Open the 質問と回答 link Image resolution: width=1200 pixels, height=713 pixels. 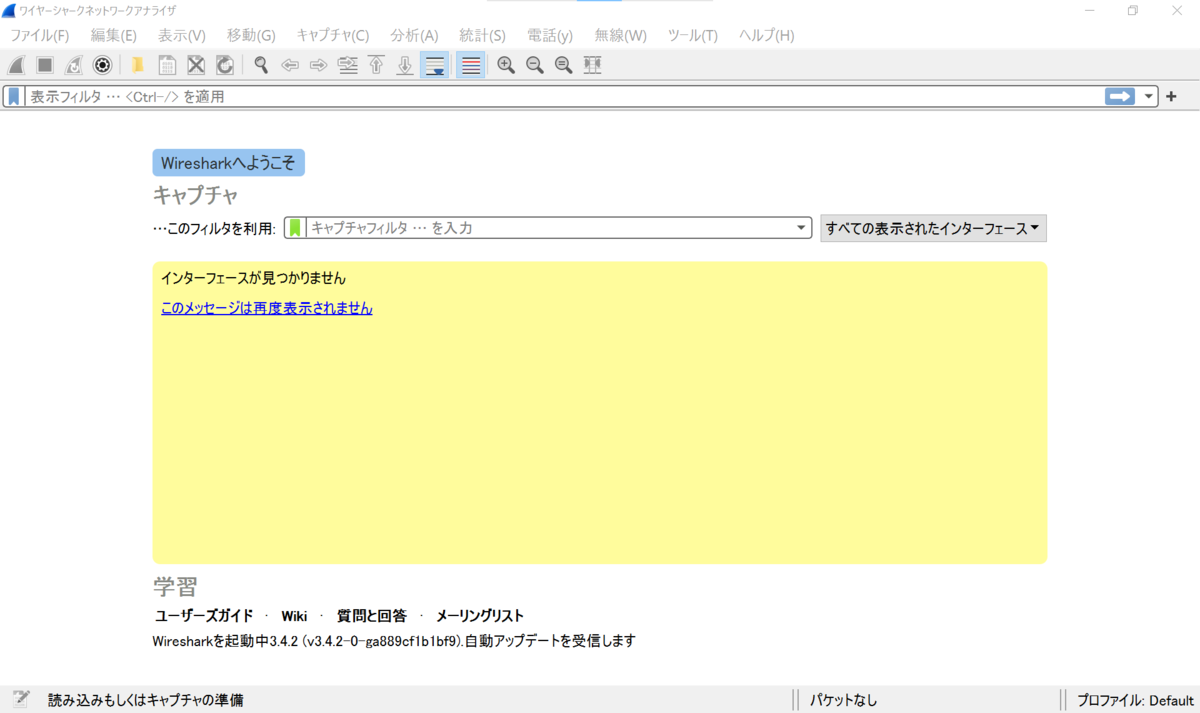(372, 615)
